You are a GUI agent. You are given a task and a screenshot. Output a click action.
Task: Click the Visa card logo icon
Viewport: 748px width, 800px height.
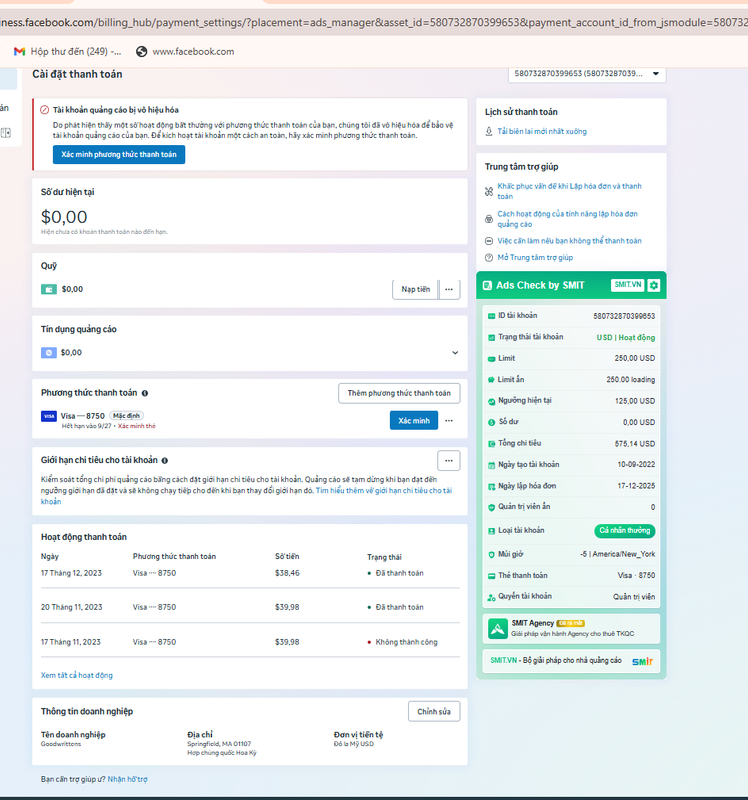[49, 416]
